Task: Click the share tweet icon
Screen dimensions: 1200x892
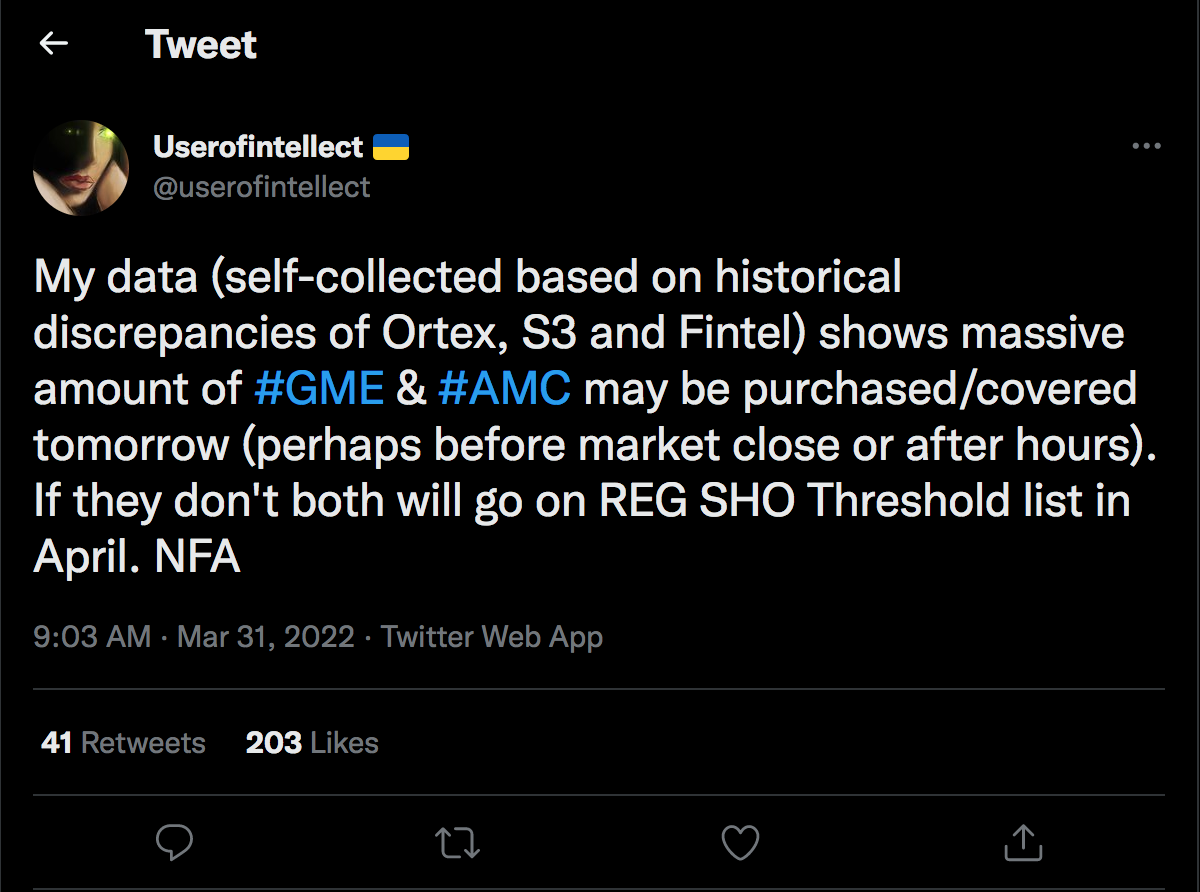Action: pyautogui.click(x=1022, y=842)
